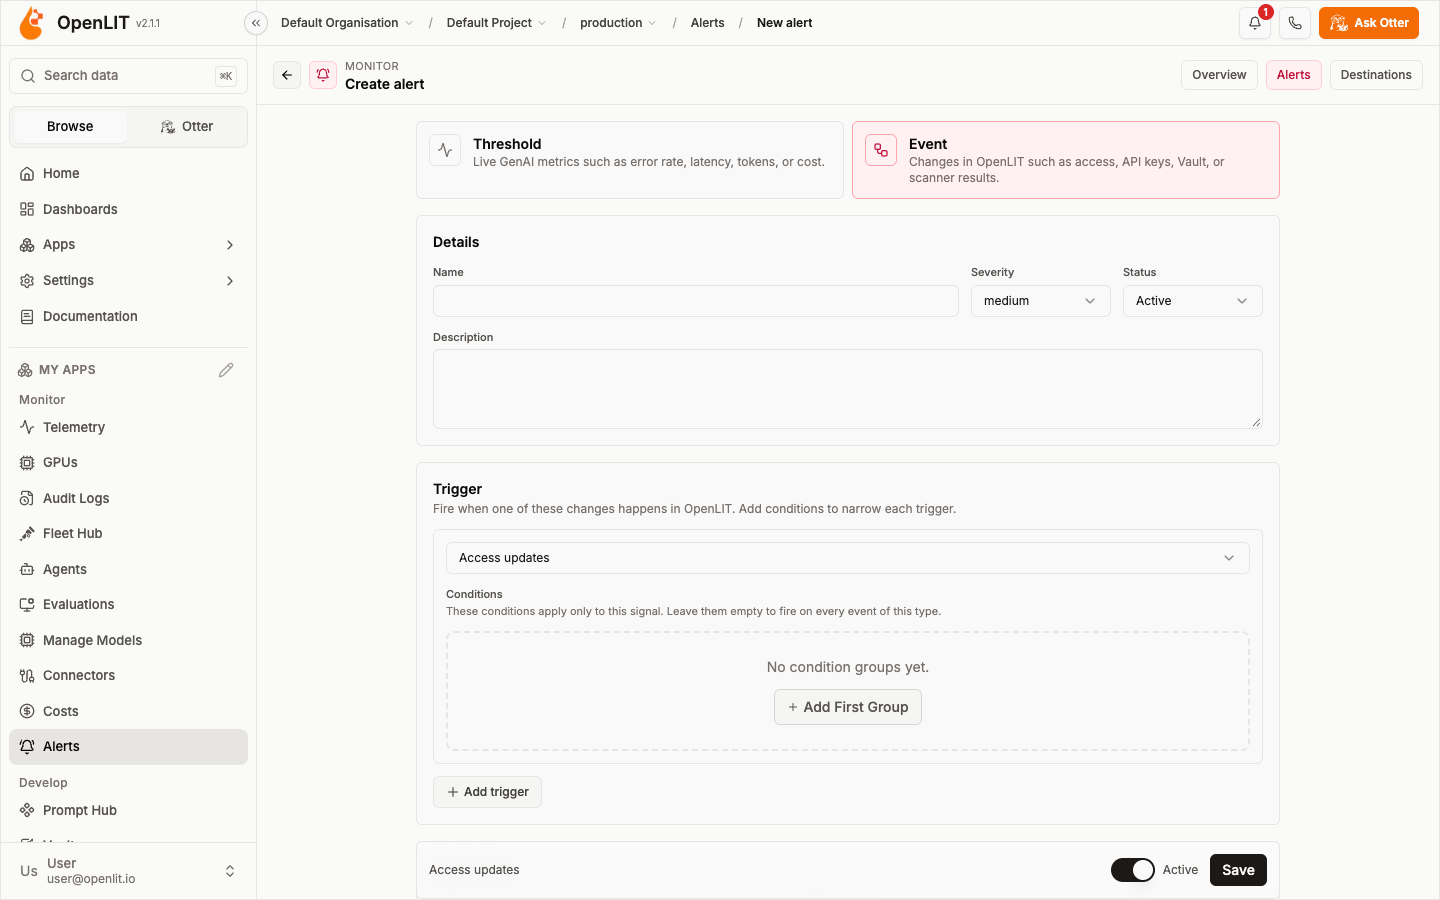Open the Connectors page
This screenshot has height=900, width=1440.
[128, 676]
